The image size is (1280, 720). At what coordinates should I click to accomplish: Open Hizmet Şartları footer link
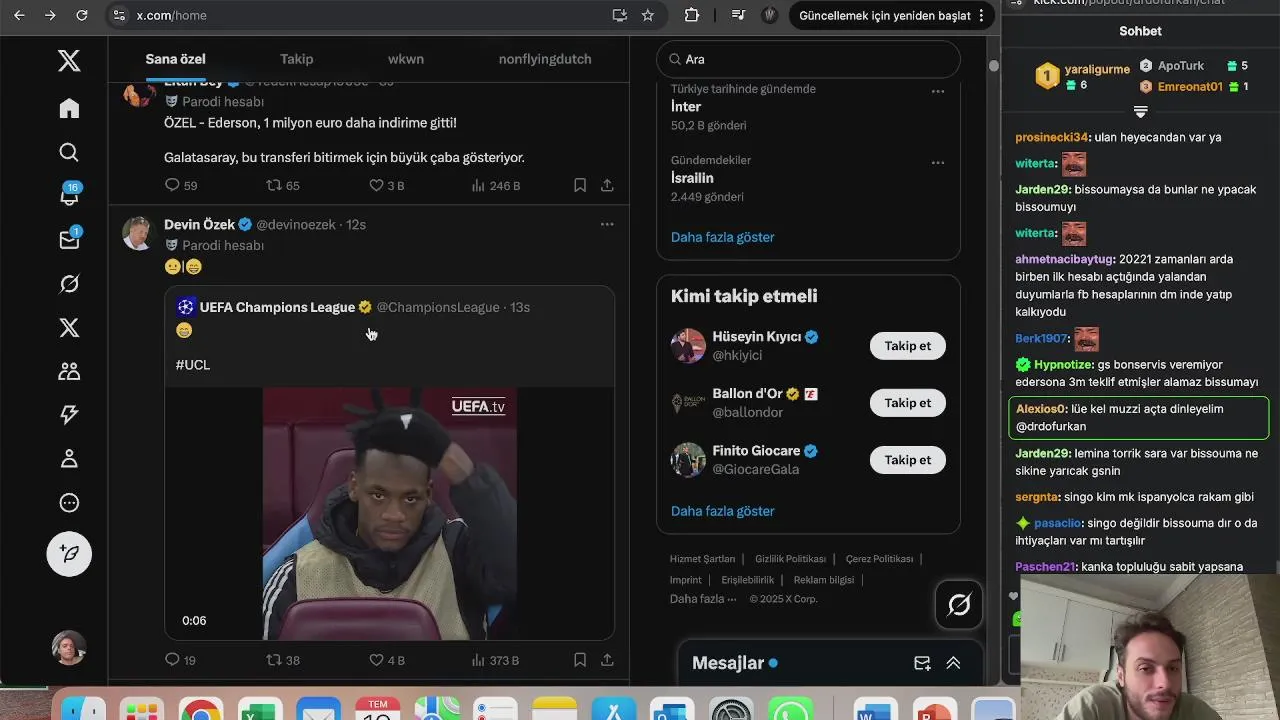coord(702,559)
